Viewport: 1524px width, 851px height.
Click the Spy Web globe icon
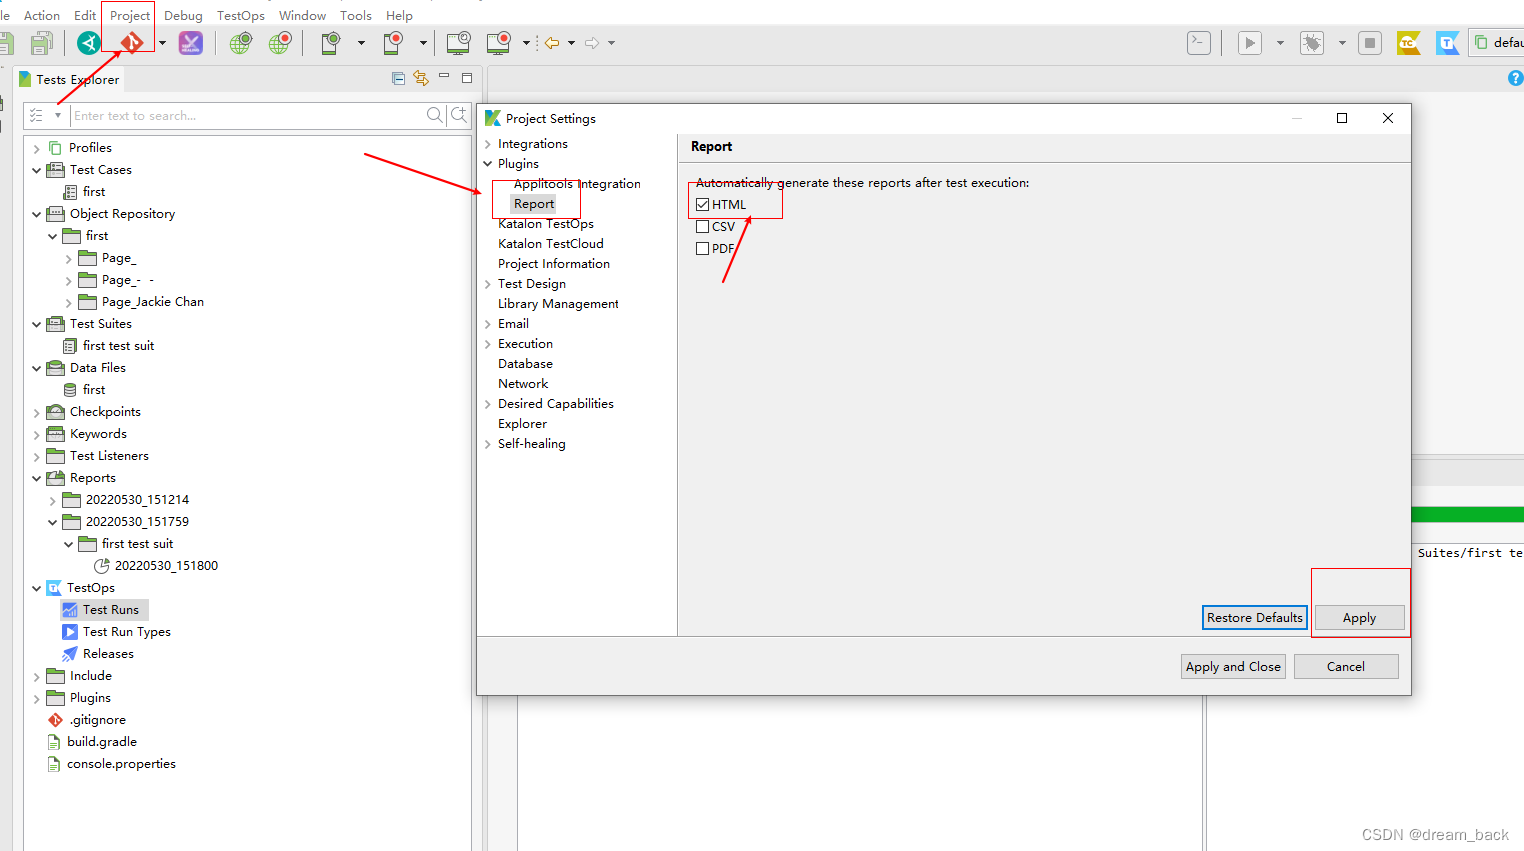[240, 43]
